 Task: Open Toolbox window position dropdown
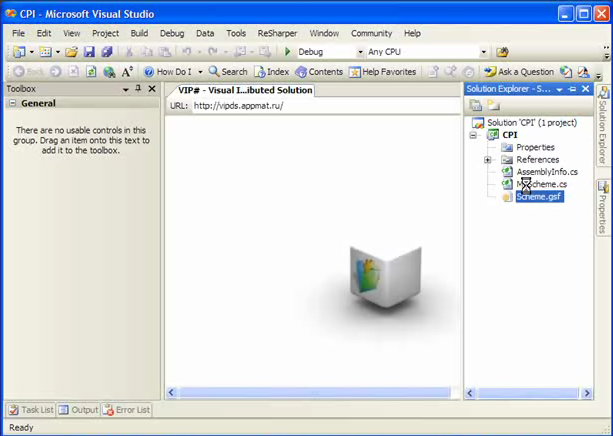(125, 89)
